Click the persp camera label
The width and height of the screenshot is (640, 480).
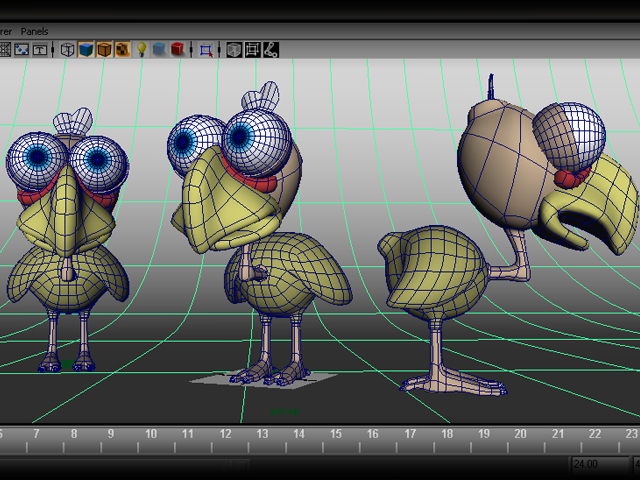click(x=285, y=411)
